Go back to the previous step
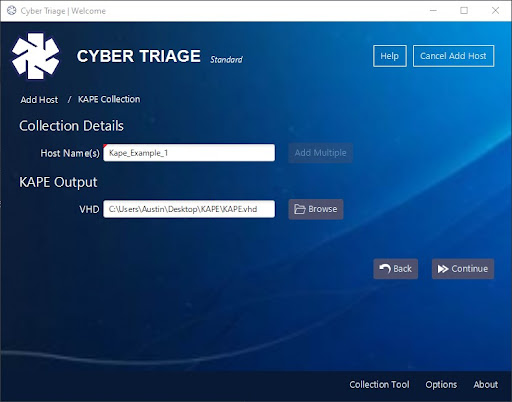512x402 pixels. pyautogui.click(x=396, y=269)
